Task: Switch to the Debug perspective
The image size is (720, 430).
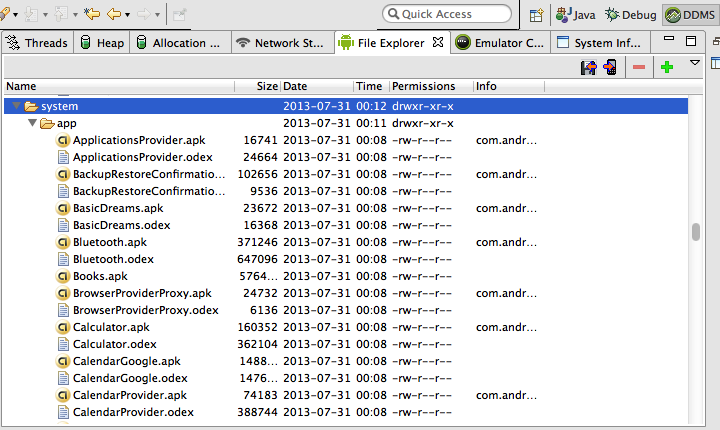Action: coord(631,15)
